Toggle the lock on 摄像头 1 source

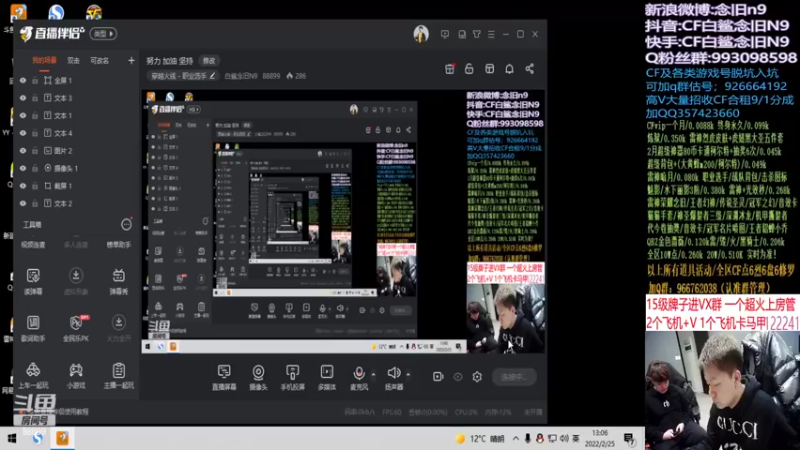[x=35, y=168]
